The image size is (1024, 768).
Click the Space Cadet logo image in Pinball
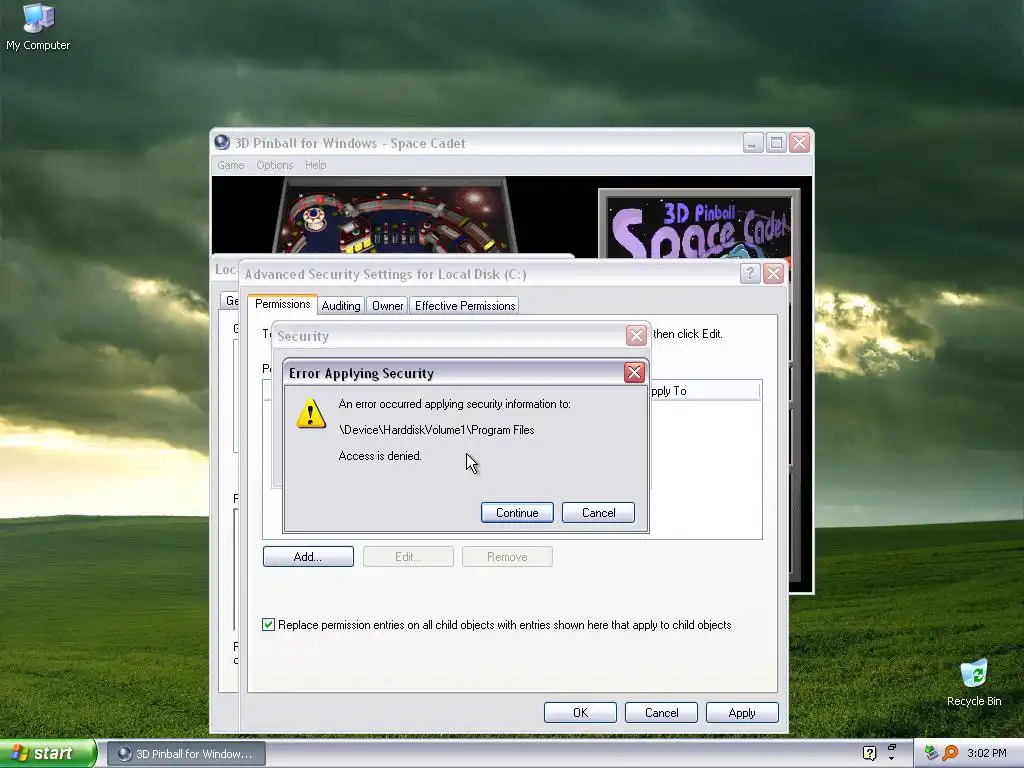coord(699,227)
